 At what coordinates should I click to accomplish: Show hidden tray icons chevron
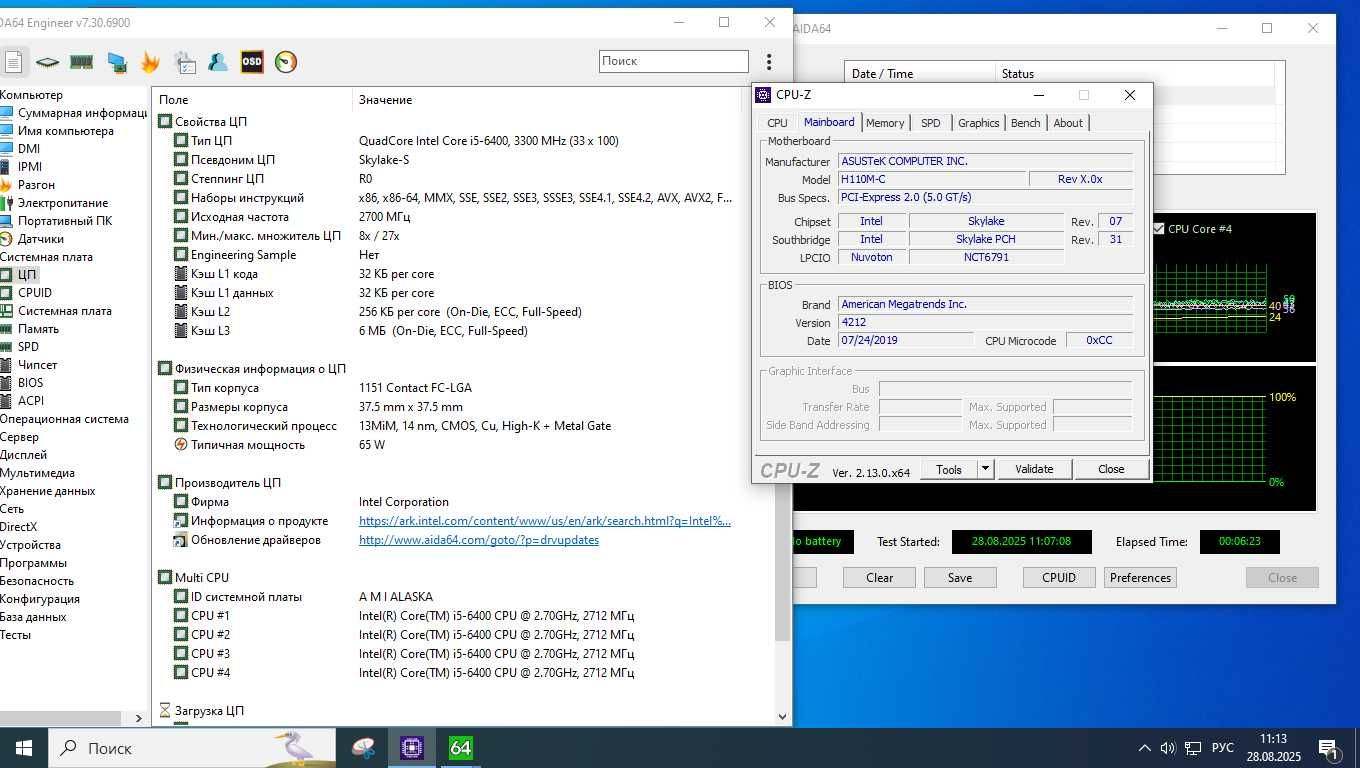tap(1144, 748)
